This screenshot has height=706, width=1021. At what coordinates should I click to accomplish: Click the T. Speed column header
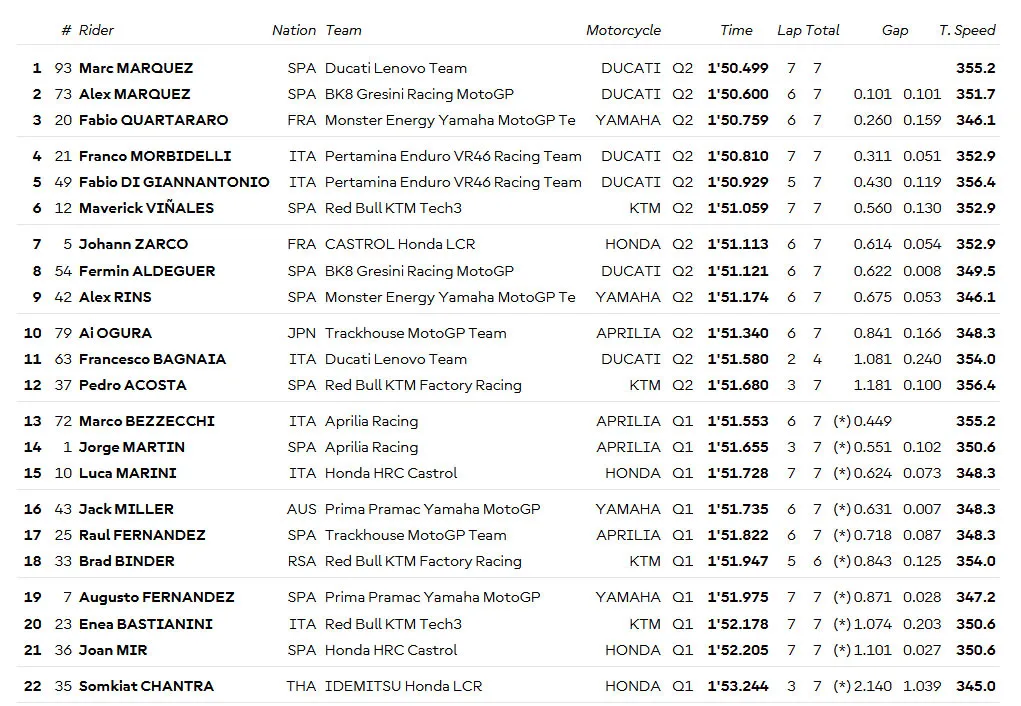coord(967,30)
